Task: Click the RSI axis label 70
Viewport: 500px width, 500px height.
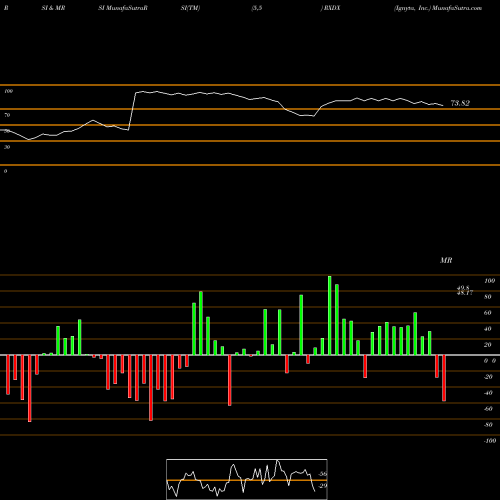Action: click(7, 115)
